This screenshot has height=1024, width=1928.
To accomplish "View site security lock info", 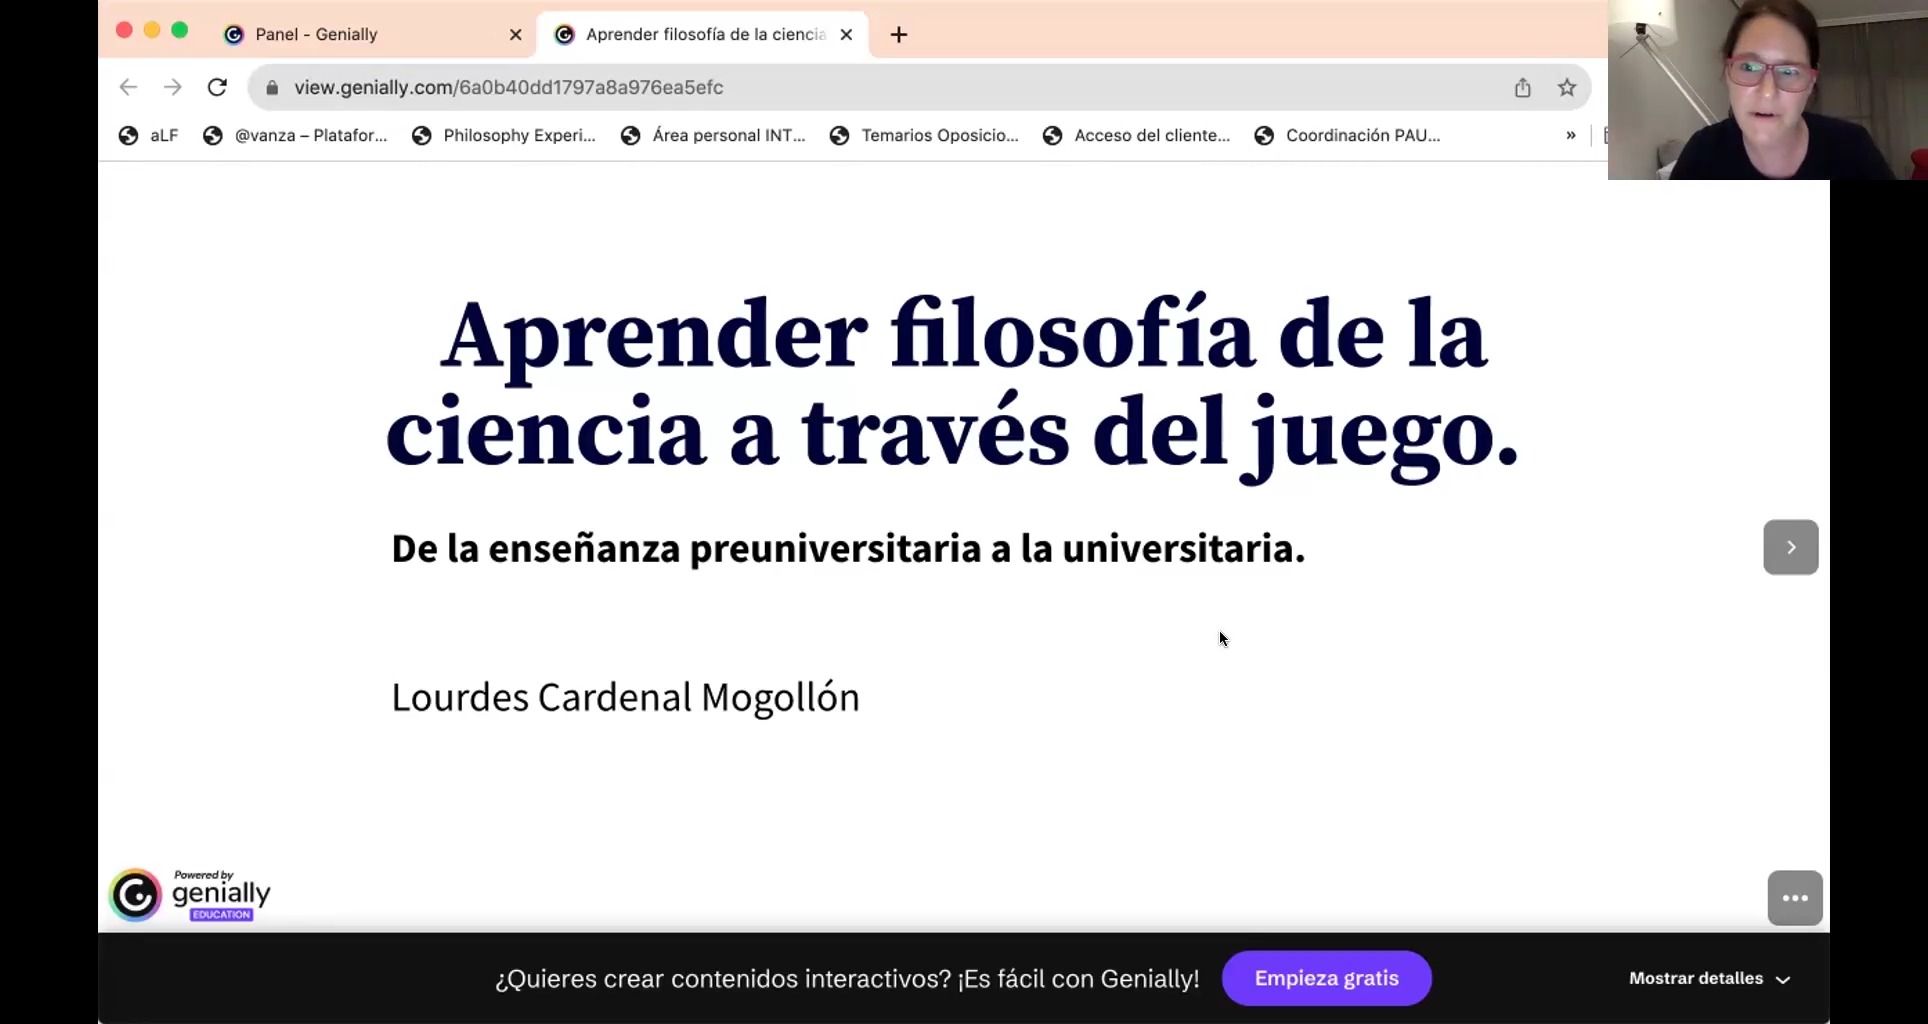I will click(x=272, y=88).
